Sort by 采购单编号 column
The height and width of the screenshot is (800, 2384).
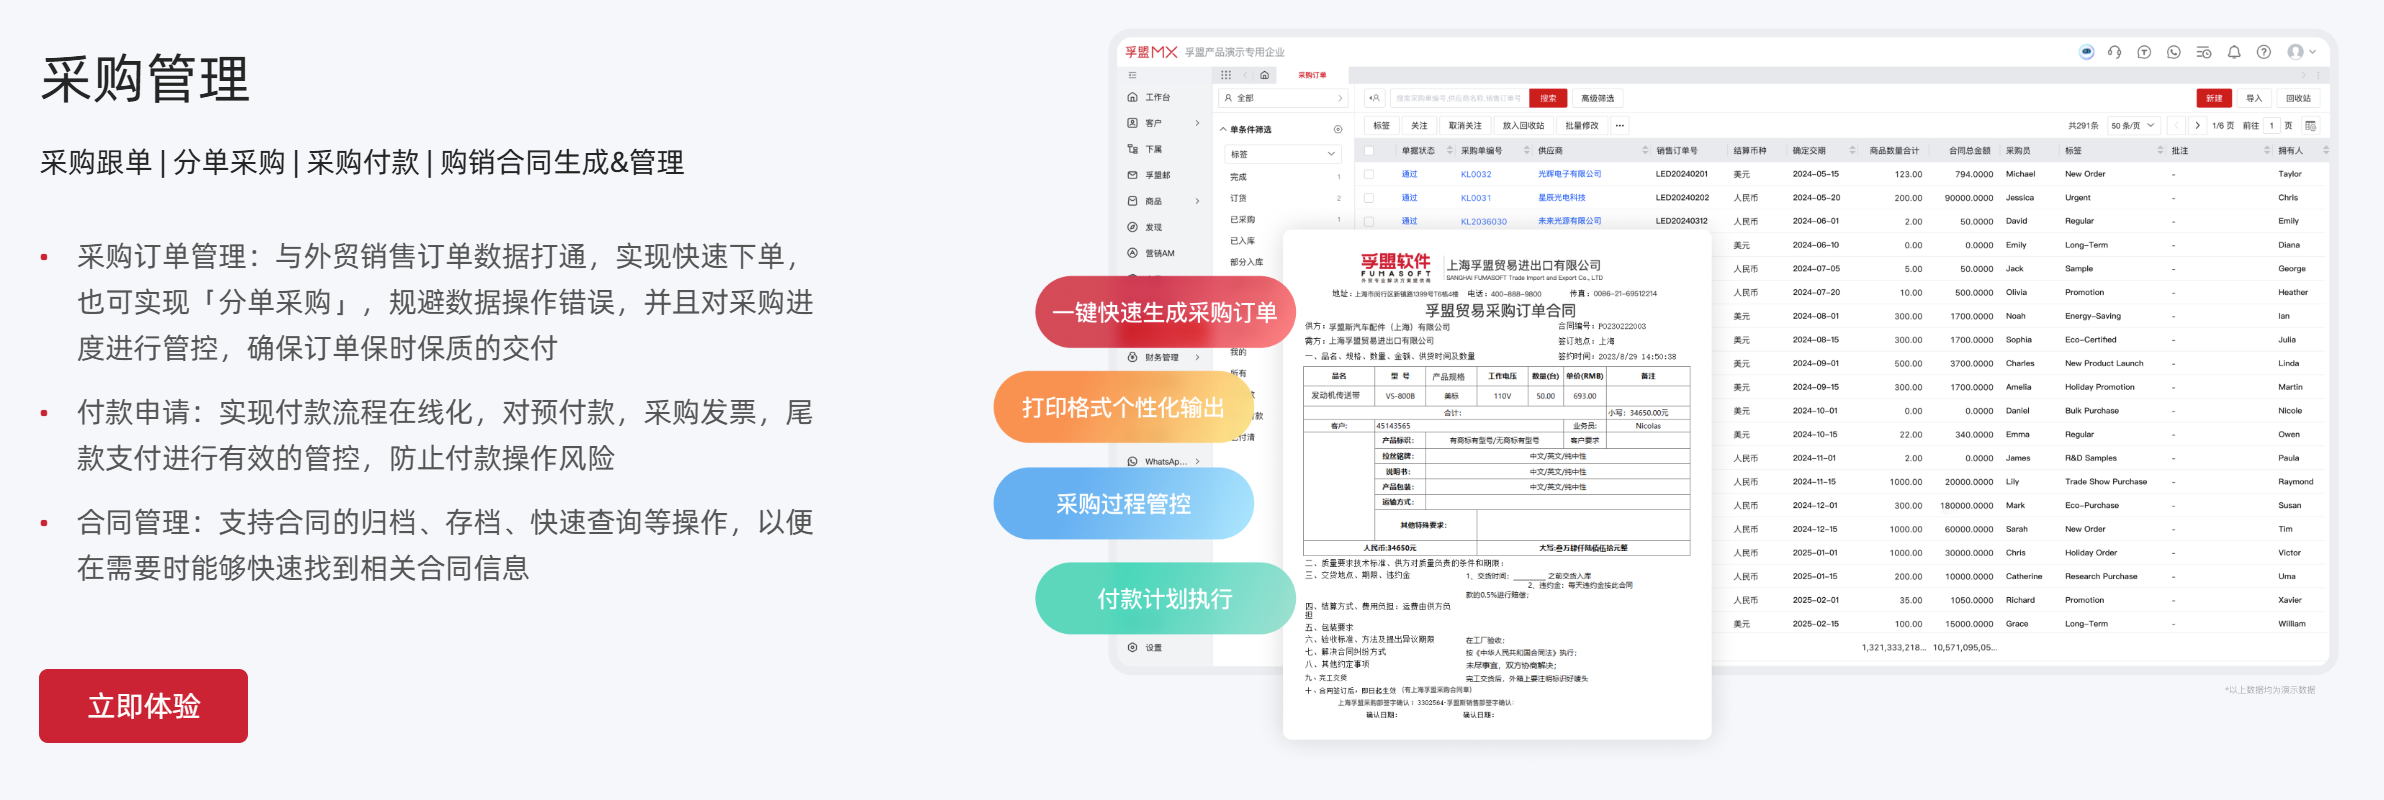[x=1527, y=151]
